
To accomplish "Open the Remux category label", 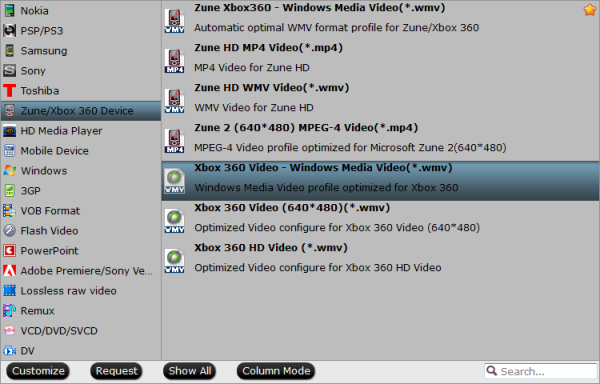I will [37, 311].
